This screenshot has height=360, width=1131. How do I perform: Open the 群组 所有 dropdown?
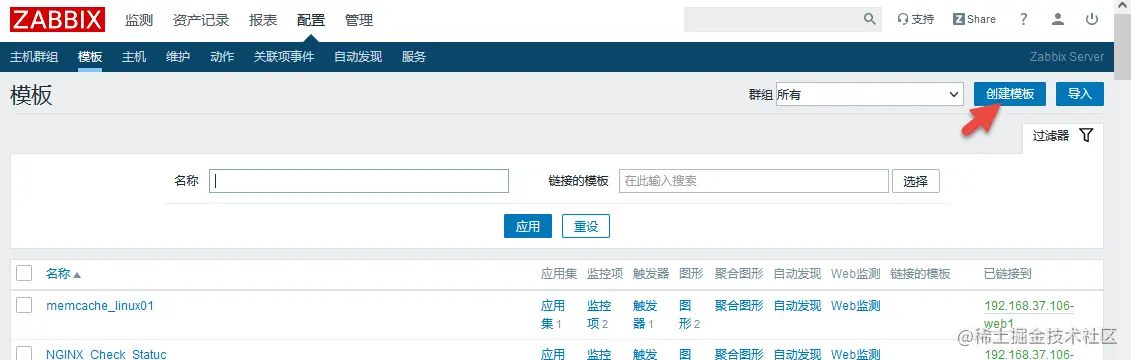tap(870, 94)
